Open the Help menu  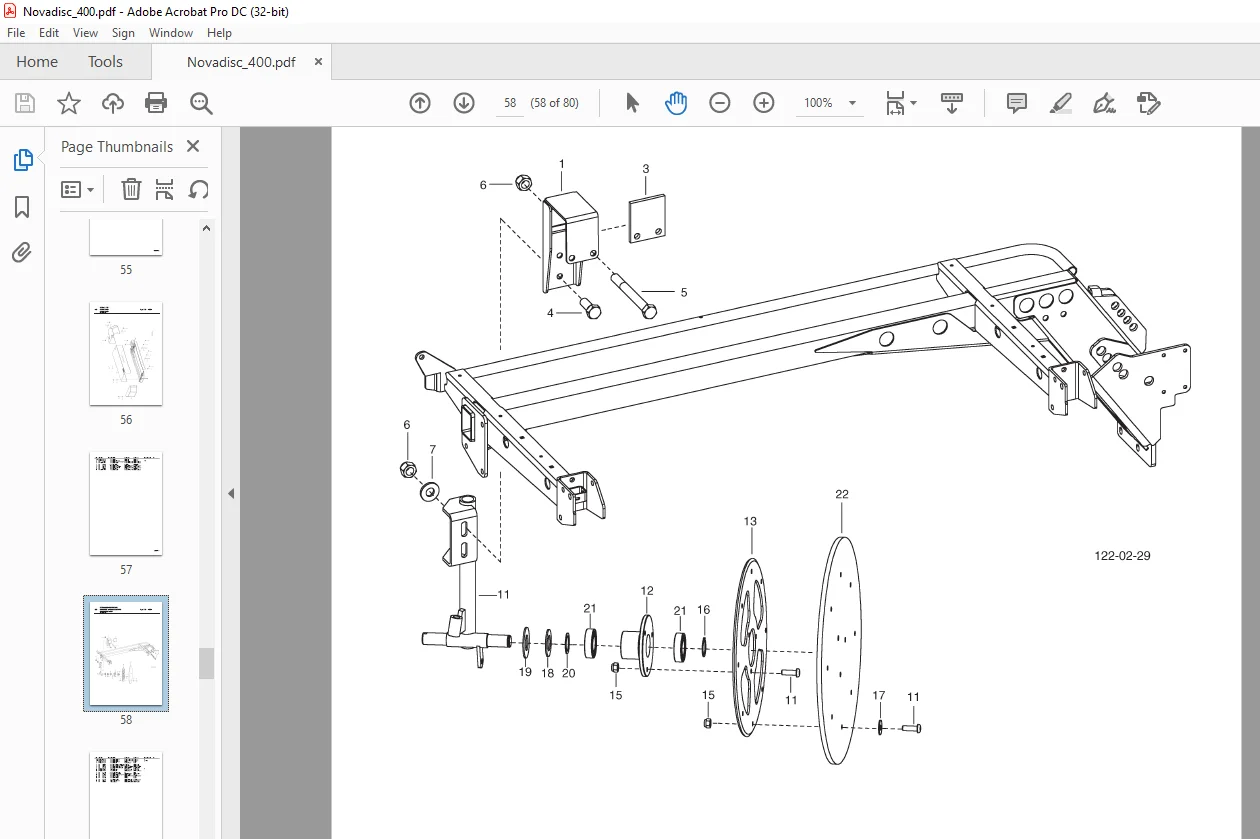pos(219,33)
